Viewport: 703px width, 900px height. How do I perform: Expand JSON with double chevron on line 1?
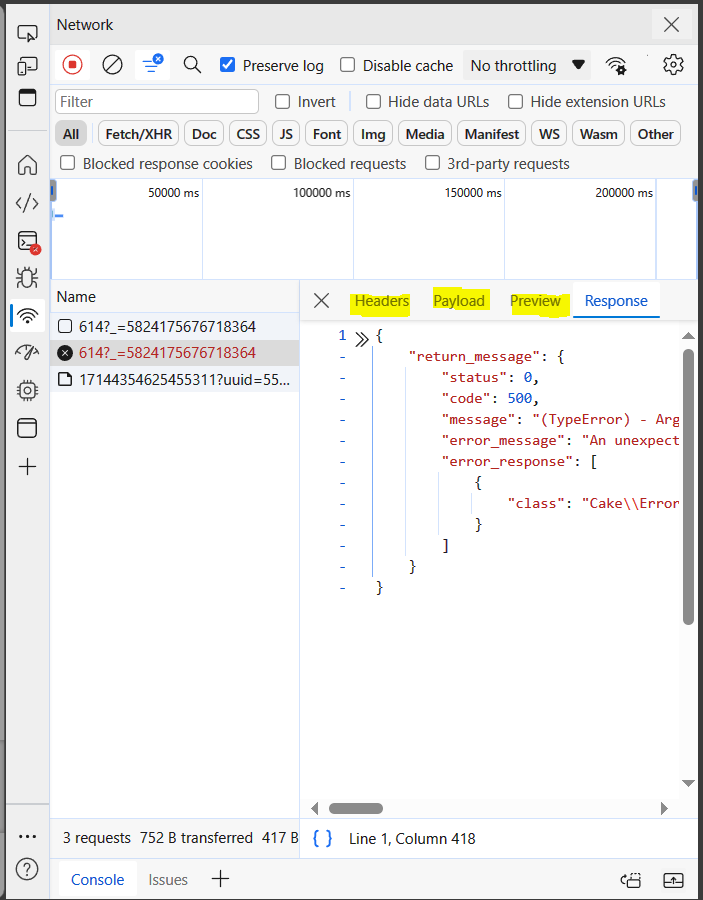tap(361, 339)
